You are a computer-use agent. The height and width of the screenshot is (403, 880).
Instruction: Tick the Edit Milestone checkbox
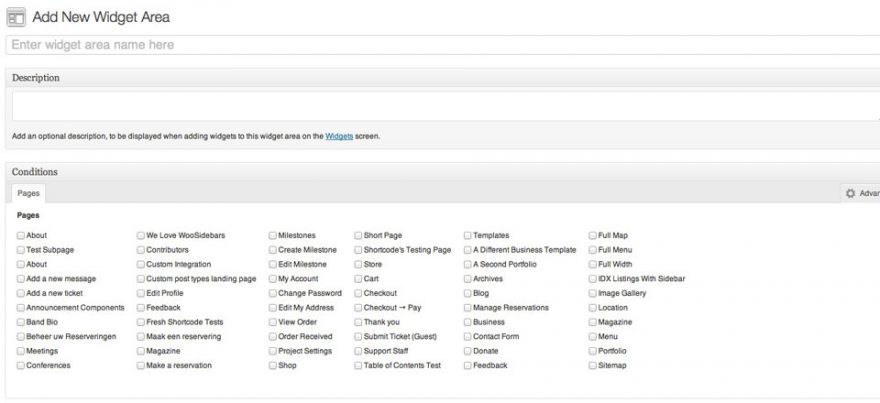(x=273, y=264)
